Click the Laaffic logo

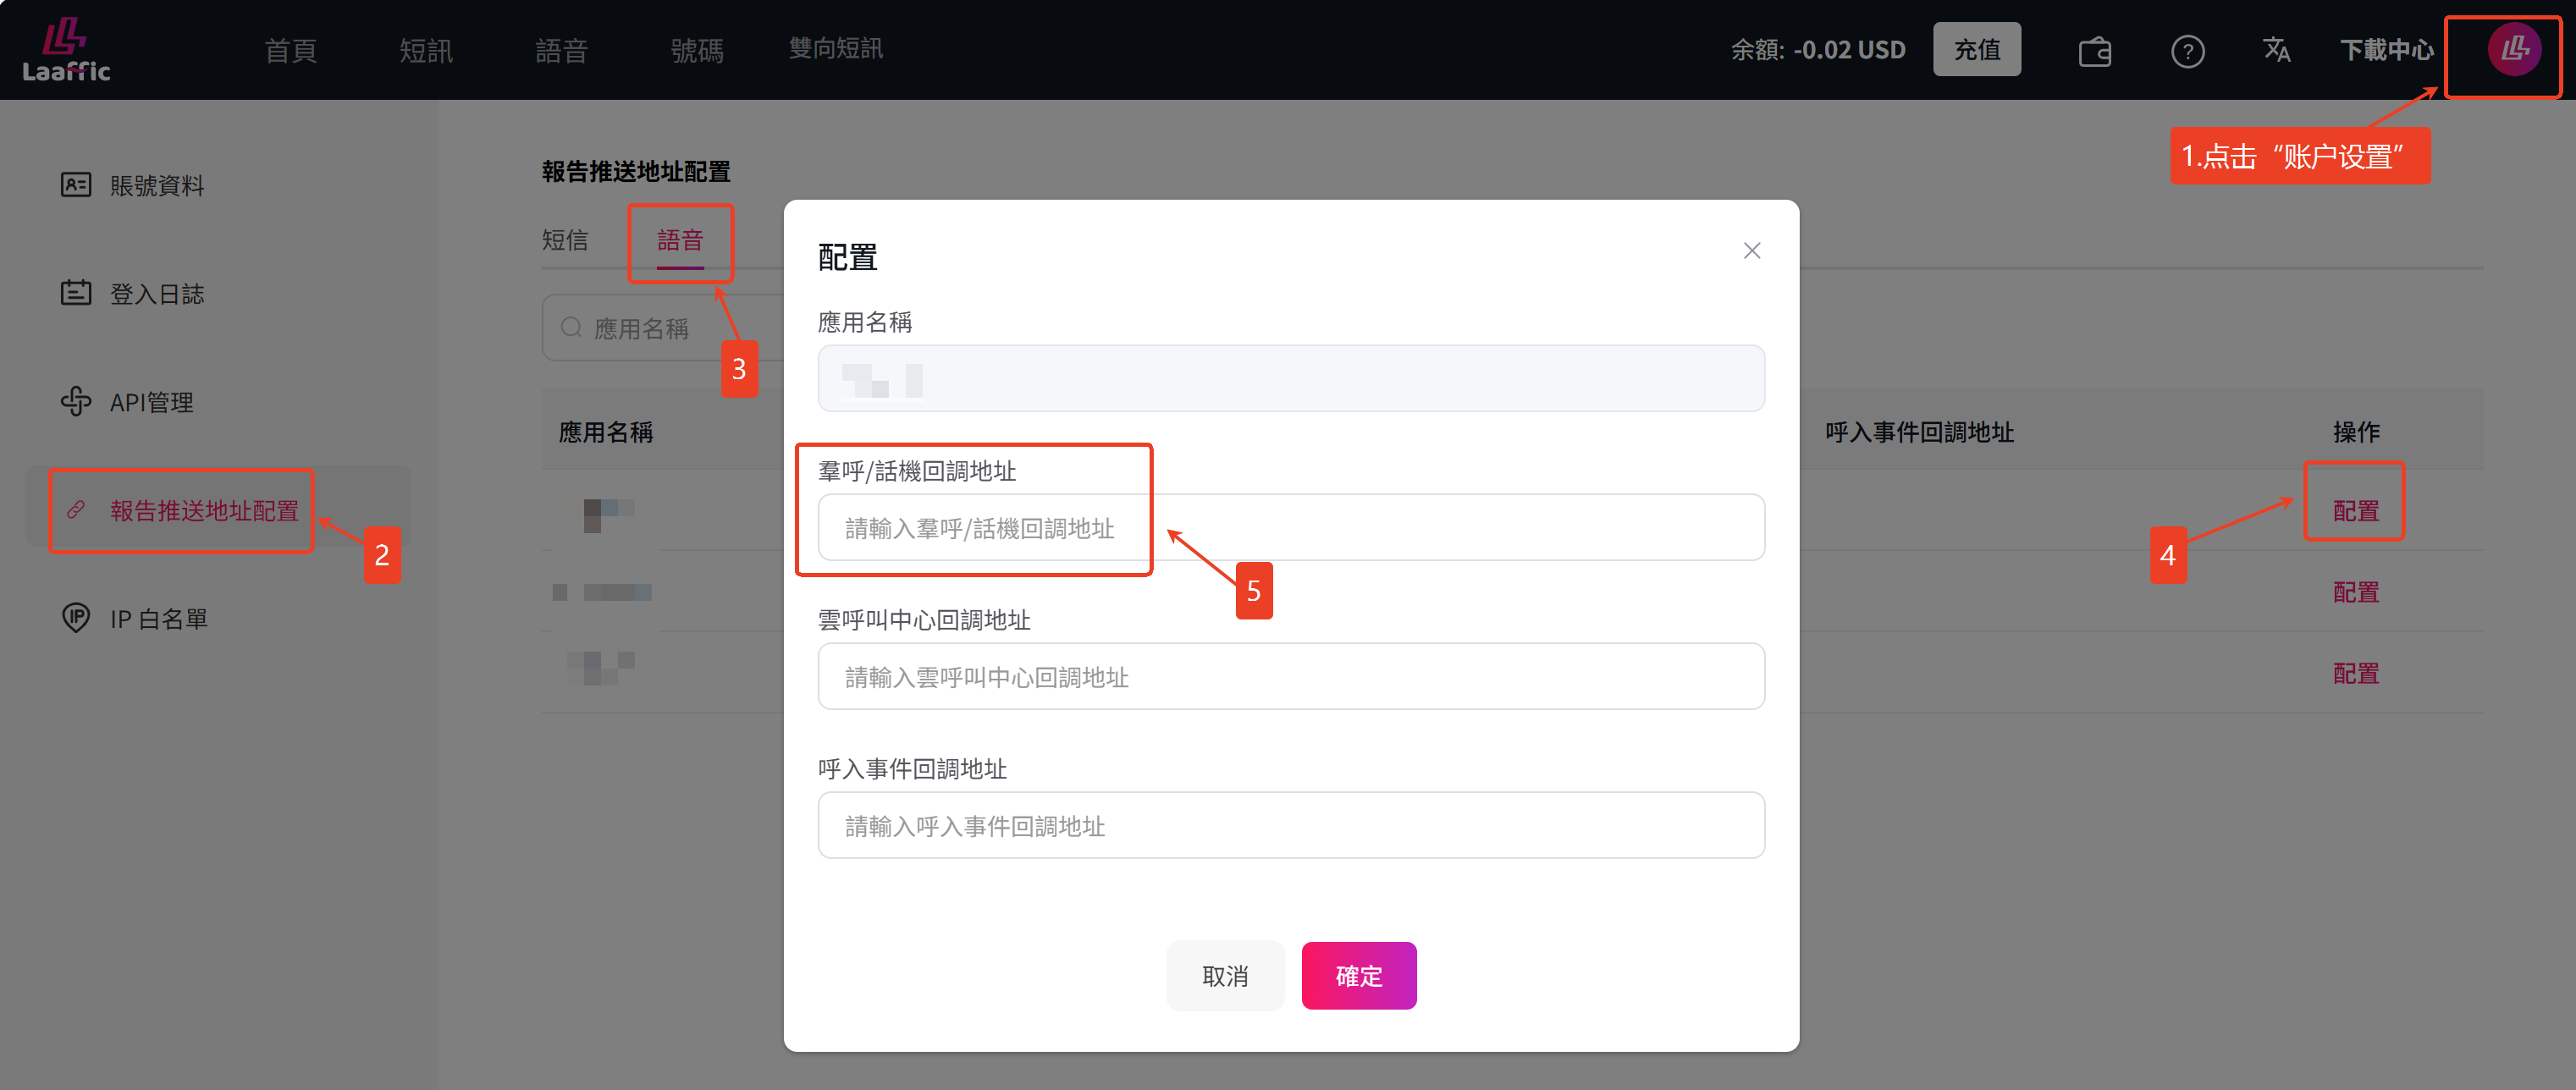point(64,48)
